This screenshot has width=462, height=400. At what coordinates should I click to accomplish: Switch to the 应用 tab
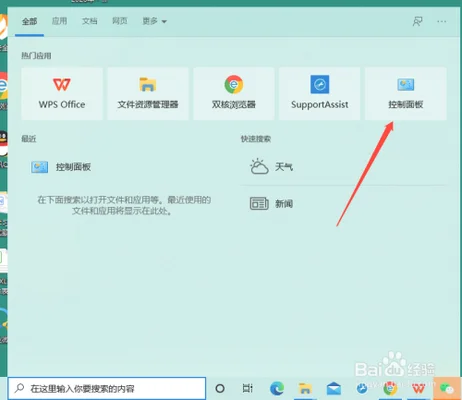tap(59, 21)
